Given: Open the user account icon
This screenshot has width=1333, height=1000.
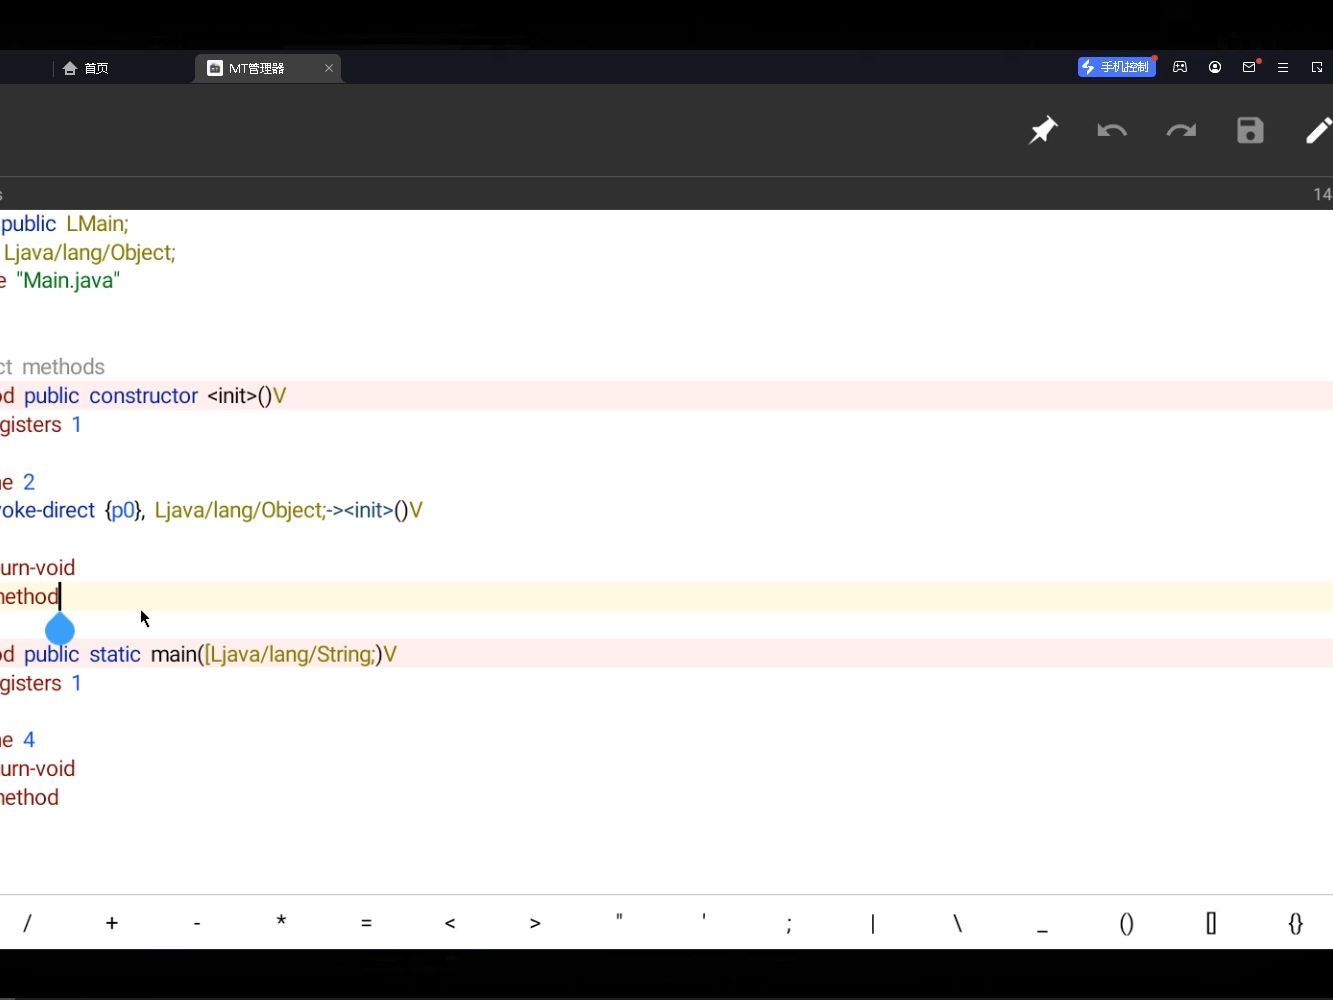Looking at the screenshot, I should (1214, 67).
